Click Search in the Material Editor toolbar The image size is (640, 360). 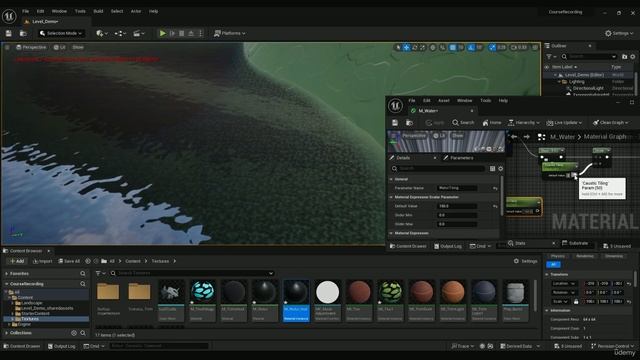pos(463,122)
